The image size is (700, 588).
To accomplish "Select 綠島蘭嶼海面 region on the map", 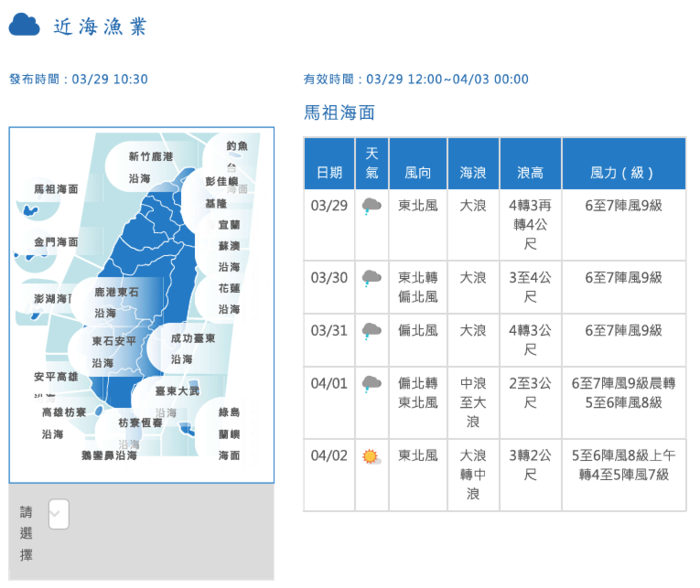I will [x=229, y=434].
